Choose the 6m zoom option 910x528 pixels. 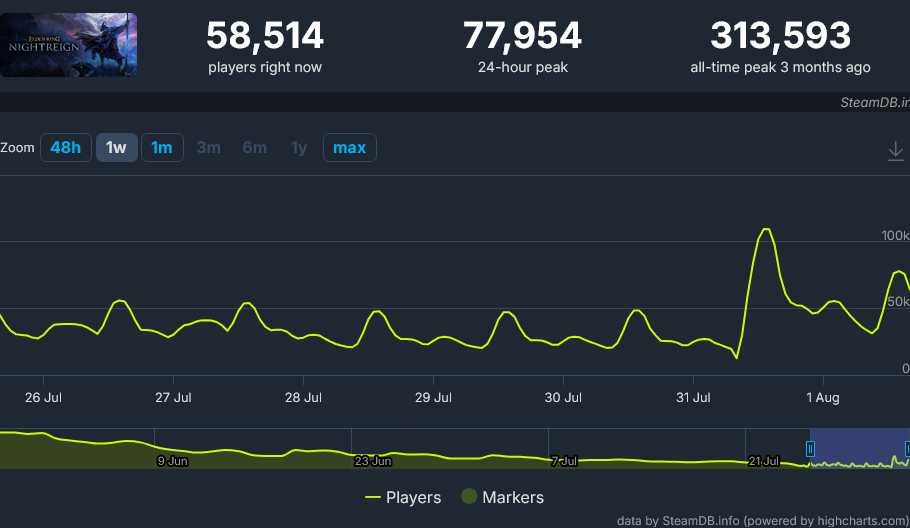[255, 147]
